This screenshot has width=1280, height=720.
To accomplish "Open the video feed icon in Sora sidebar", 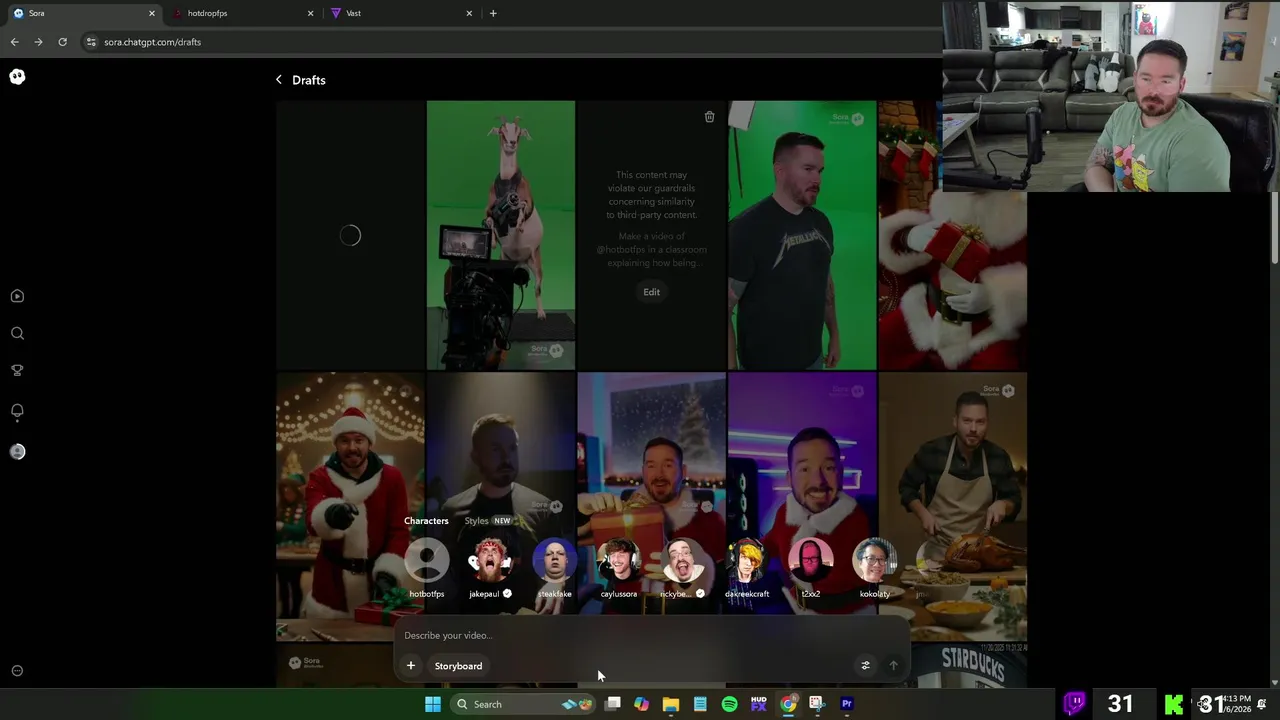I will coord(17,296).
